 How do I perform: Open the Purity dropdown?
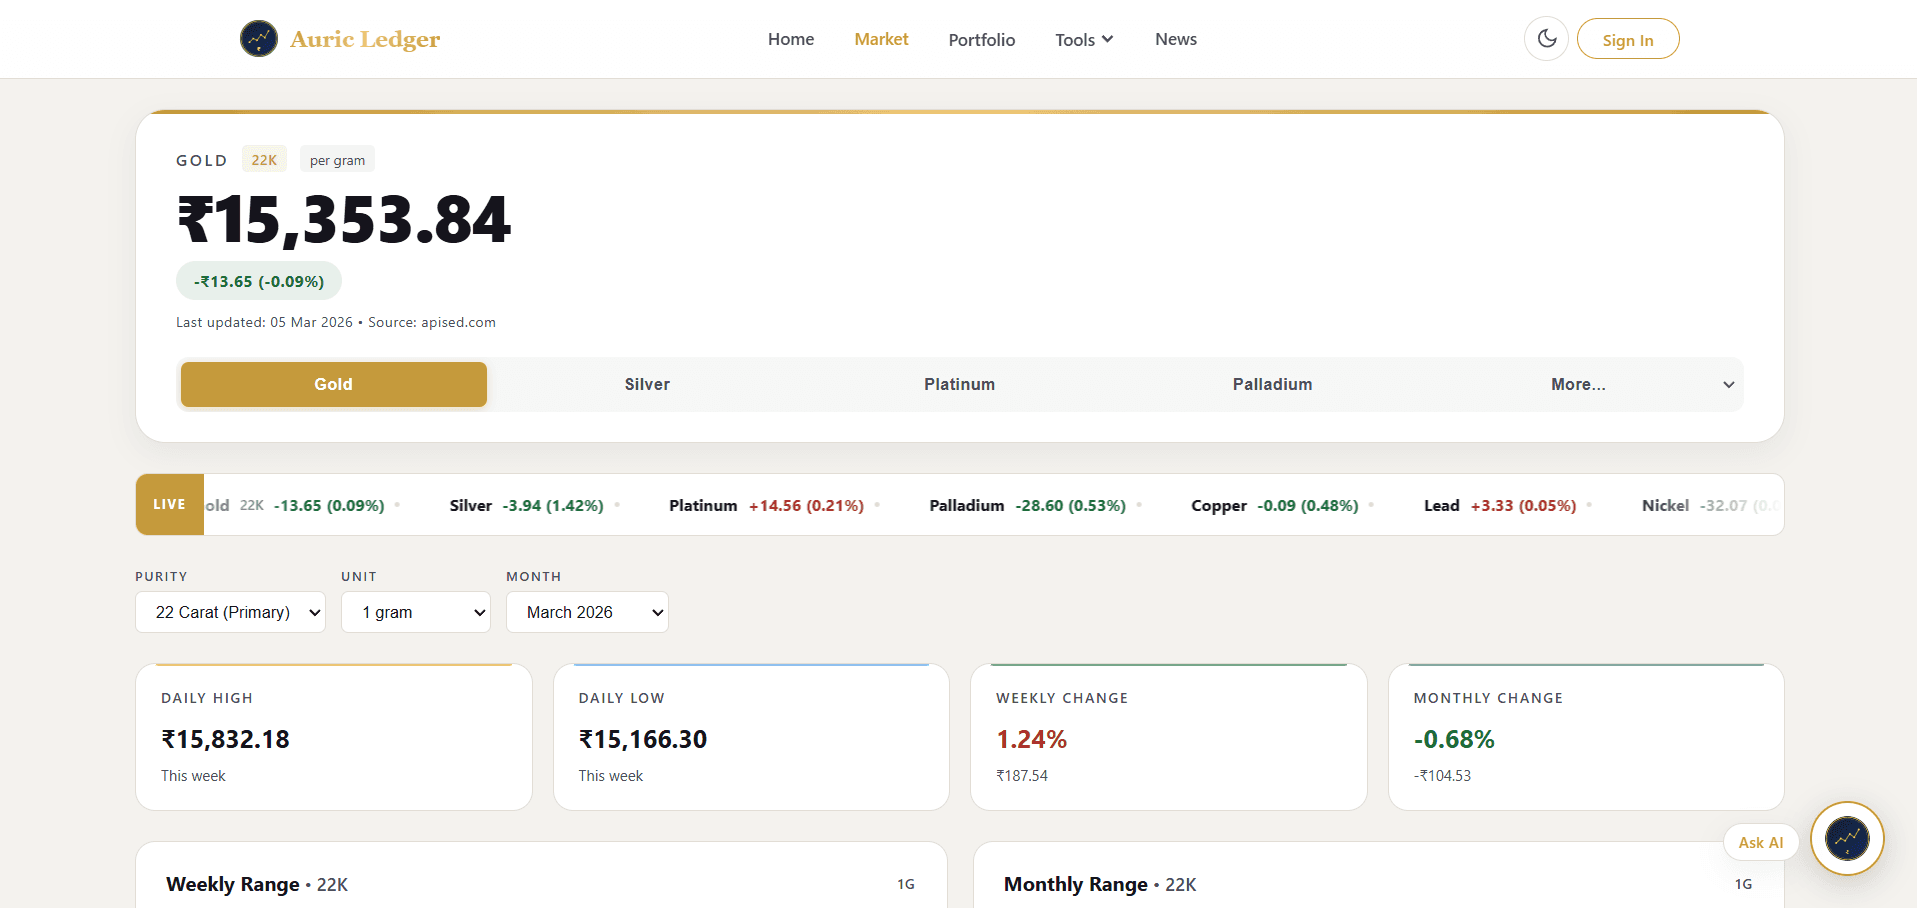(230, 612)
